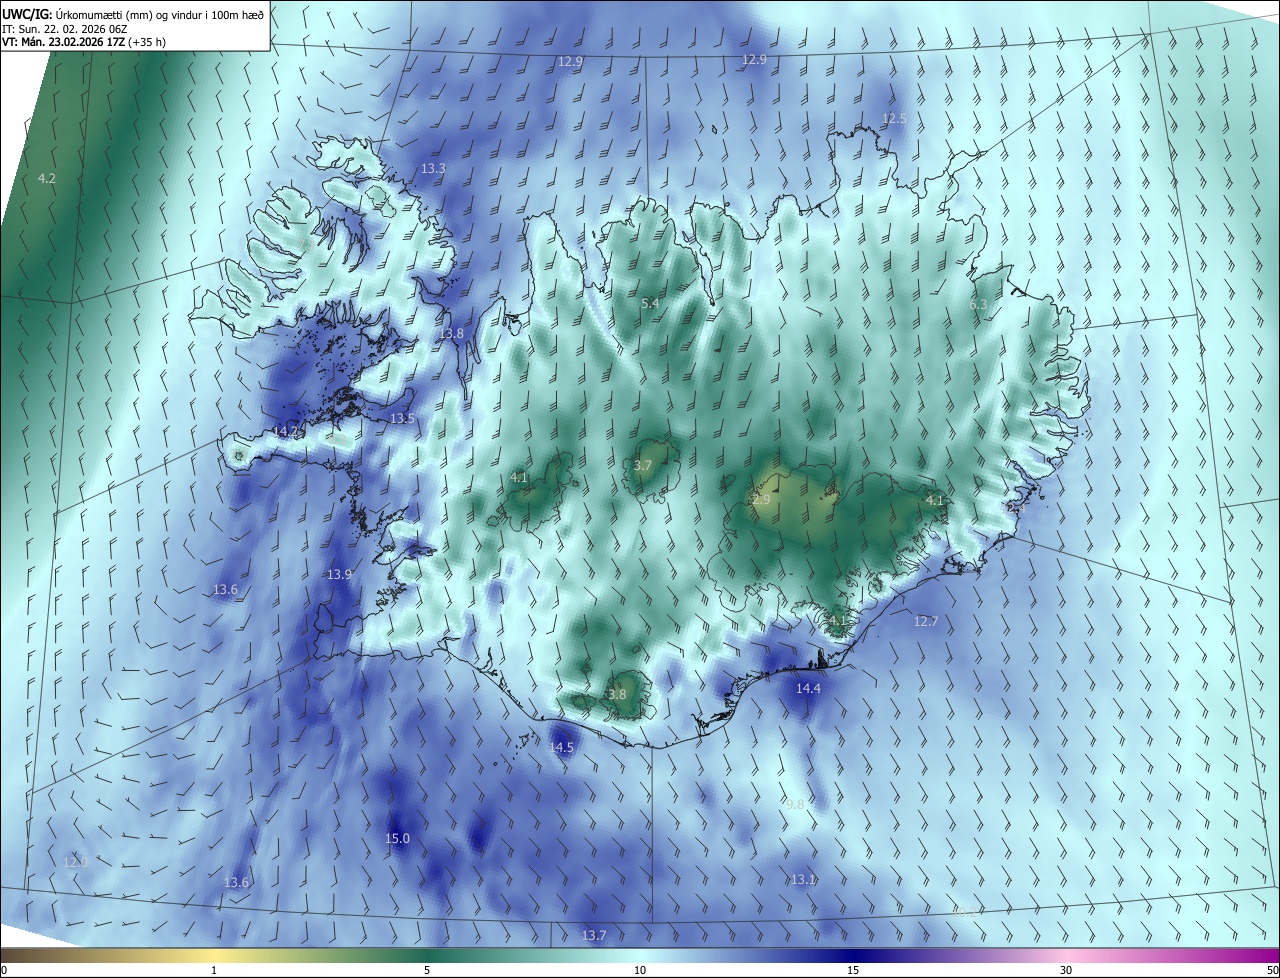The width and height of the screenshot is (1280, 978).
Task: Click the 14.4 value on the dark blue patch
Action: click(x=808, y=688)
